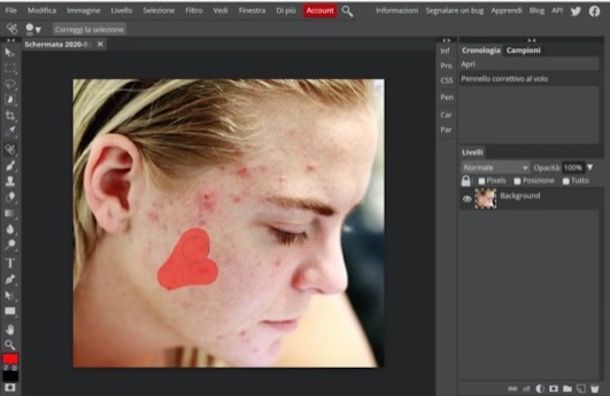610x396 pixels.
Task: Select the Eyedropper tool
Action: 10,131
